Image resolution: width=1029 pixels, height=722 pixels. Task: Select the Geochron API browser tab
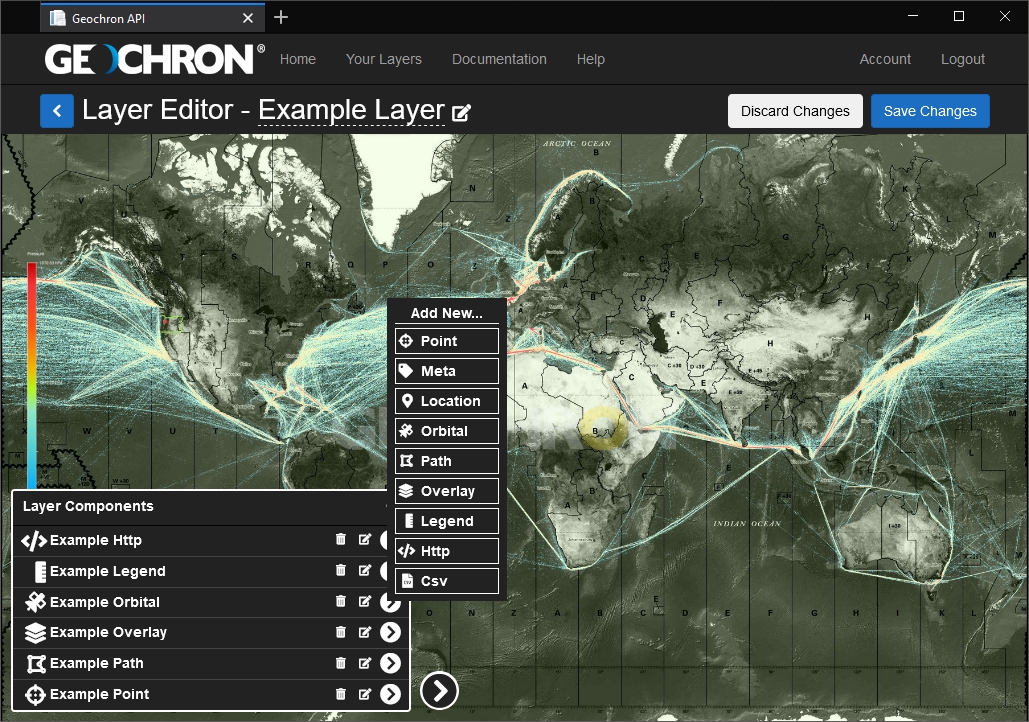[152, 18]
